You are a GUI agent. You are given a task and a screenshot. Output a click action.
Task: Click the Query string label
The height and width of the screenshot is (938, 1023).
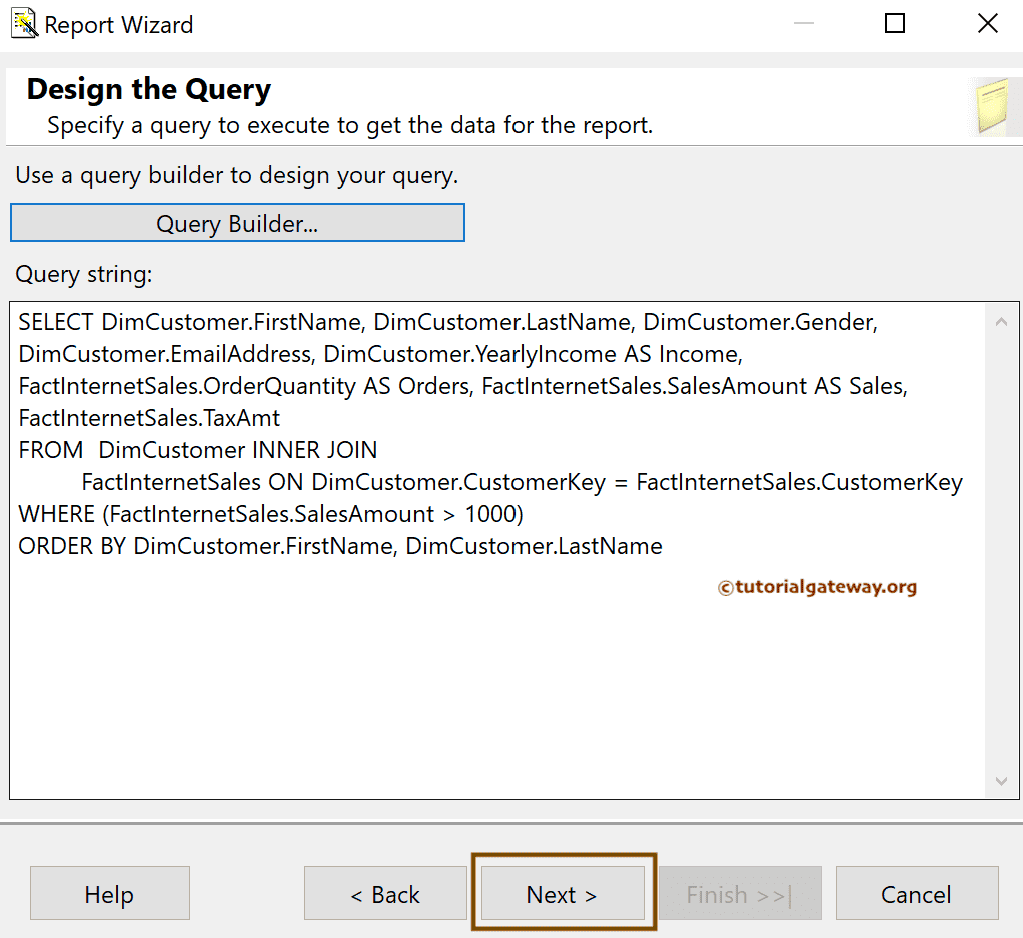pyautogui.click(x=83, y=274)
